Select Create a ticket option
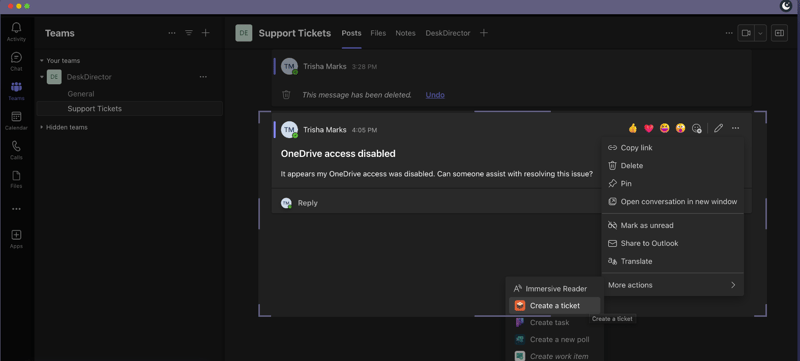This screenshot has width=800, height=361. pyautogui.click(x=555, y=305)
